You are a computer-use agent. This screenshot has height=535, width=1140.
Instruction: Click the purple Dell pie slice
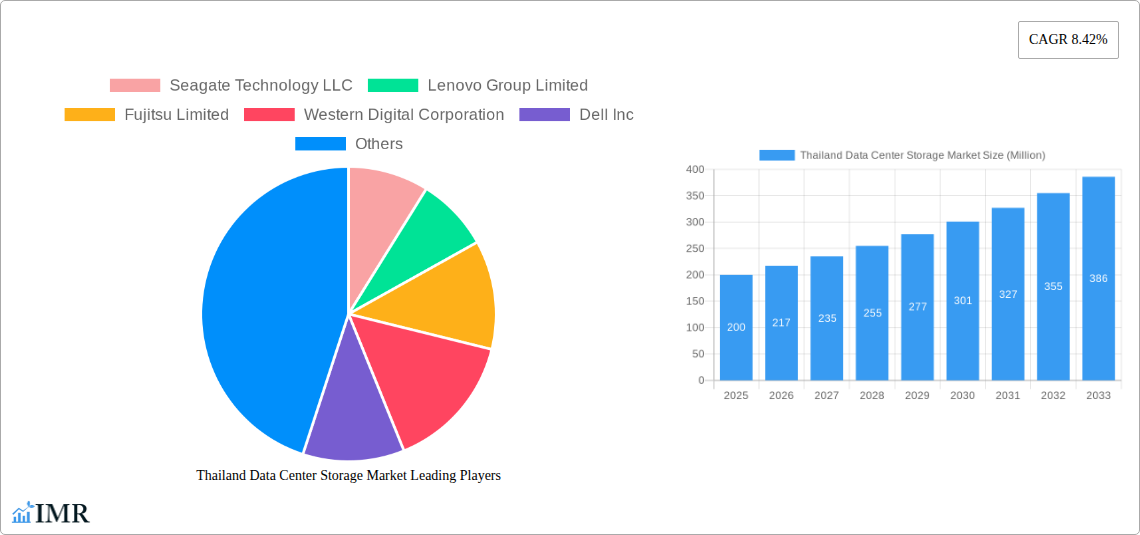pos(350,420)
